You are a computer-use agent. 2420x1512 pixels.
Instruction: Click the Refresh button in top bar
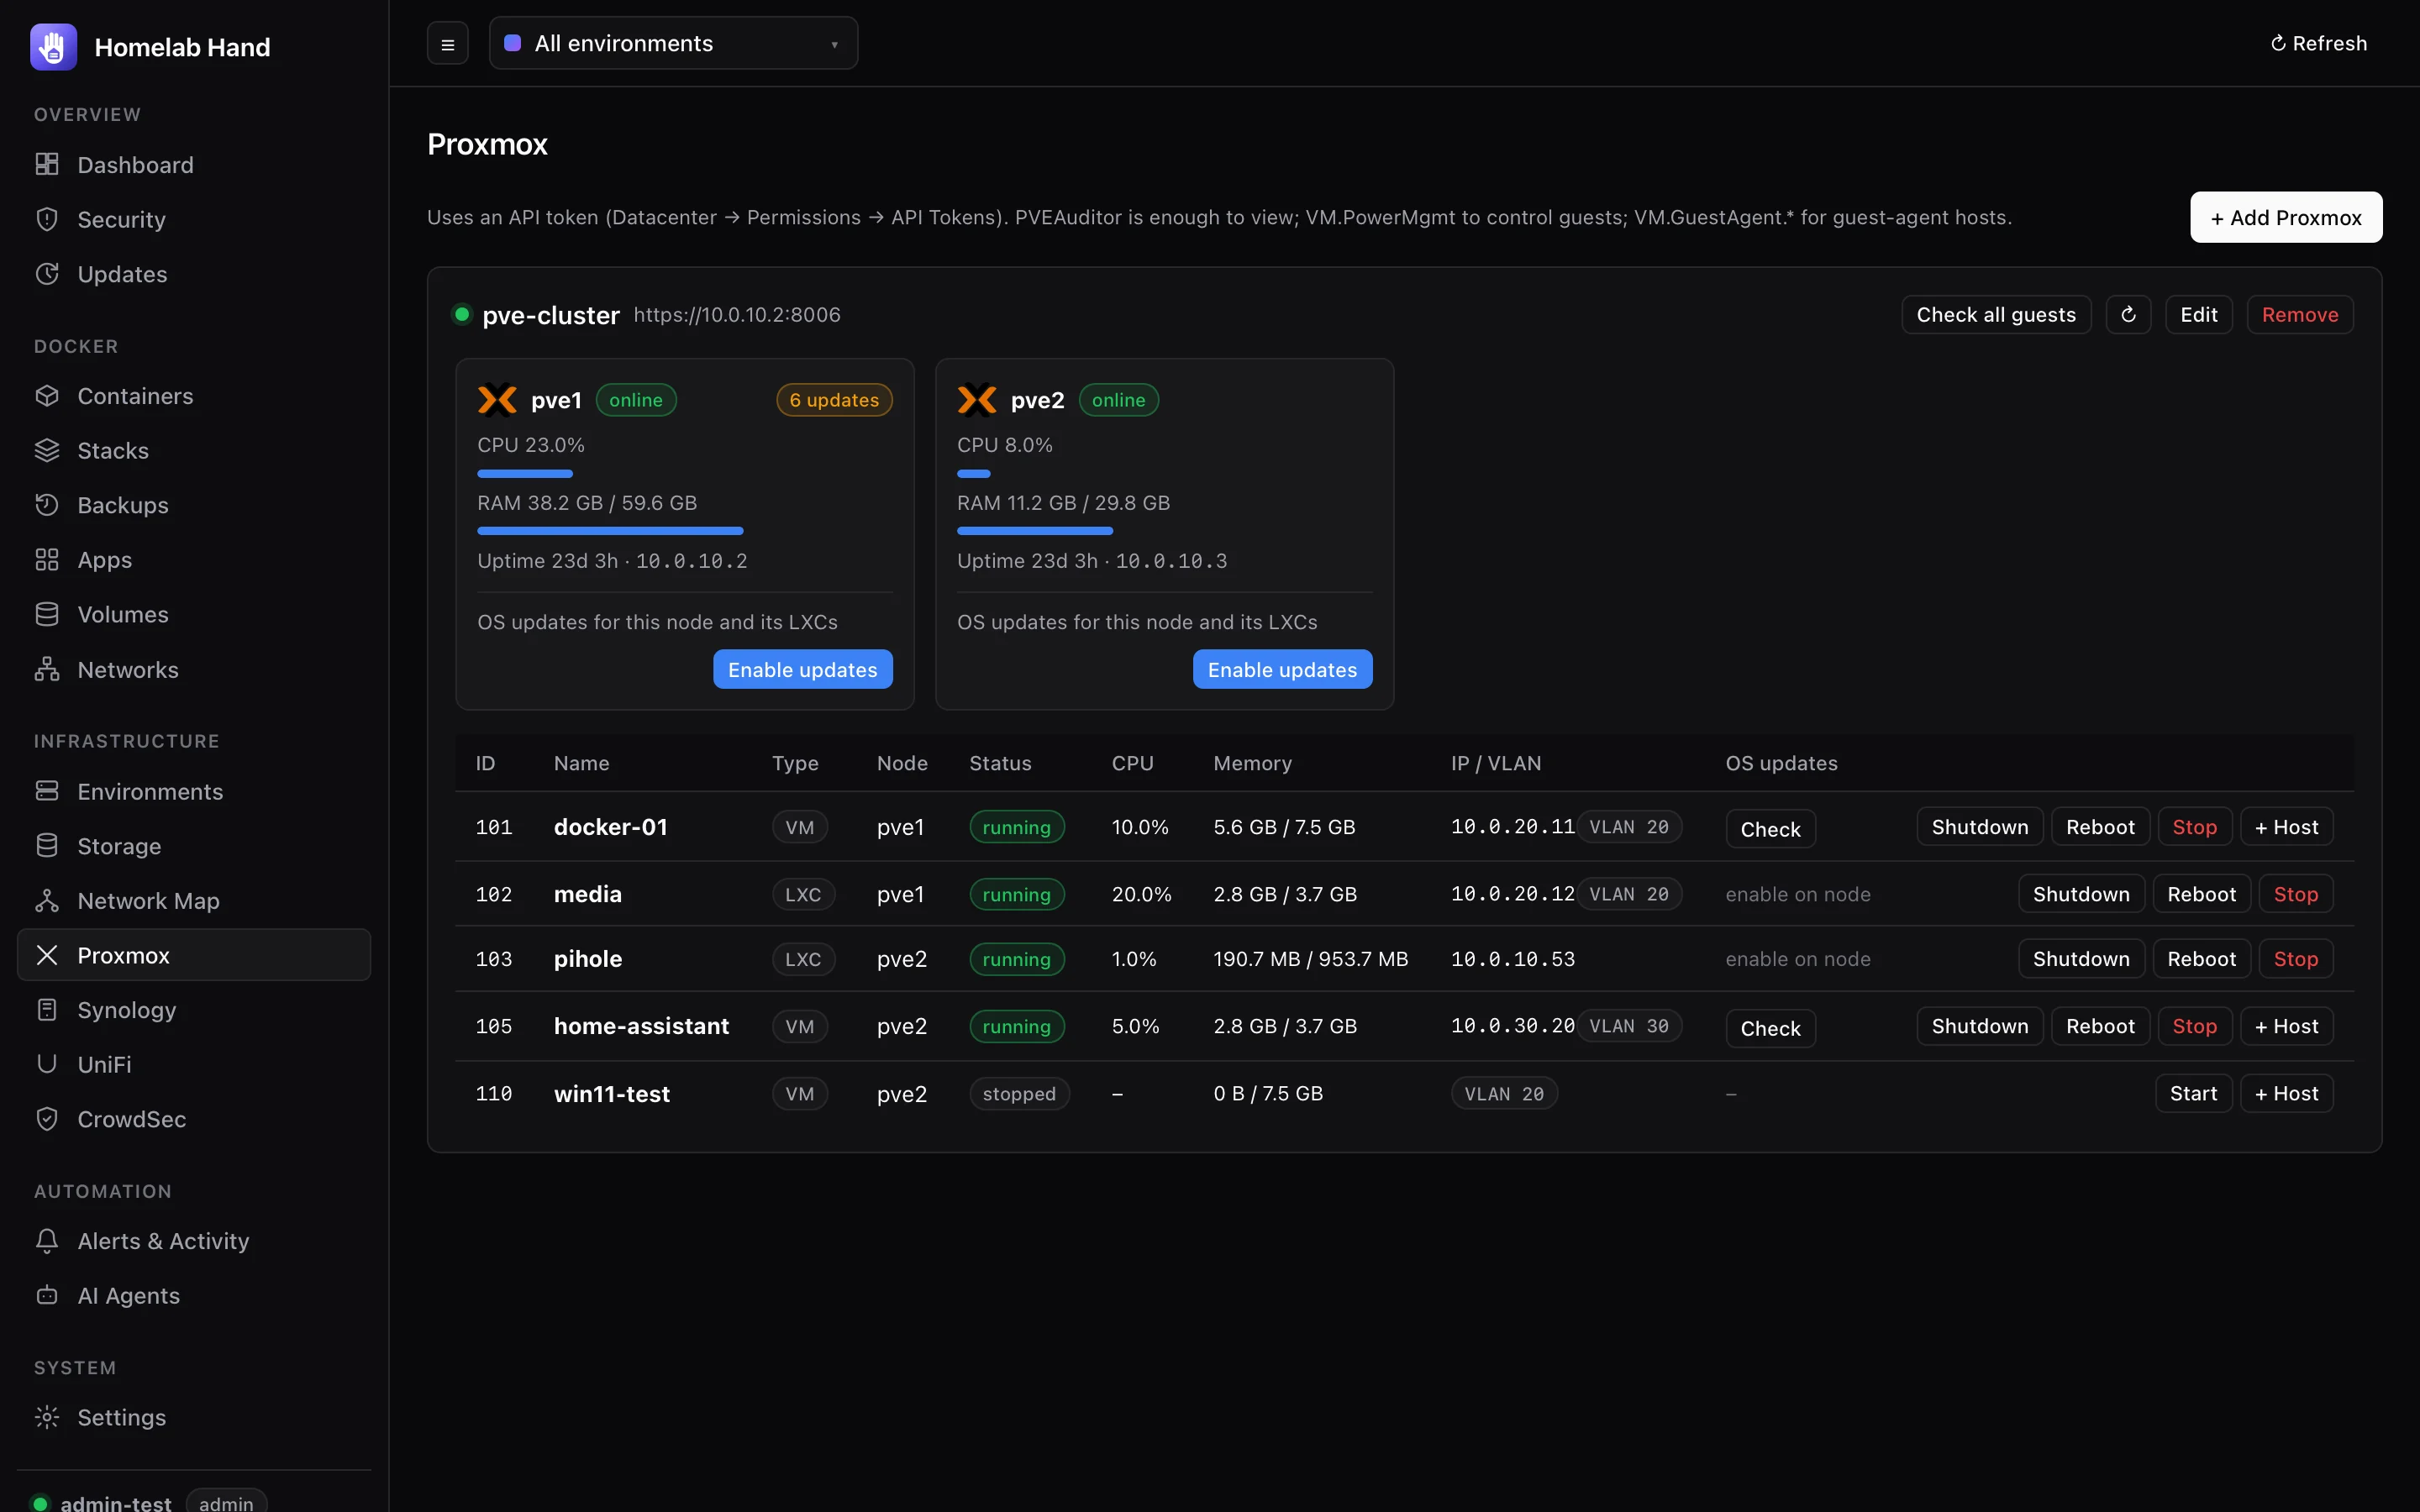[2318, 43]
